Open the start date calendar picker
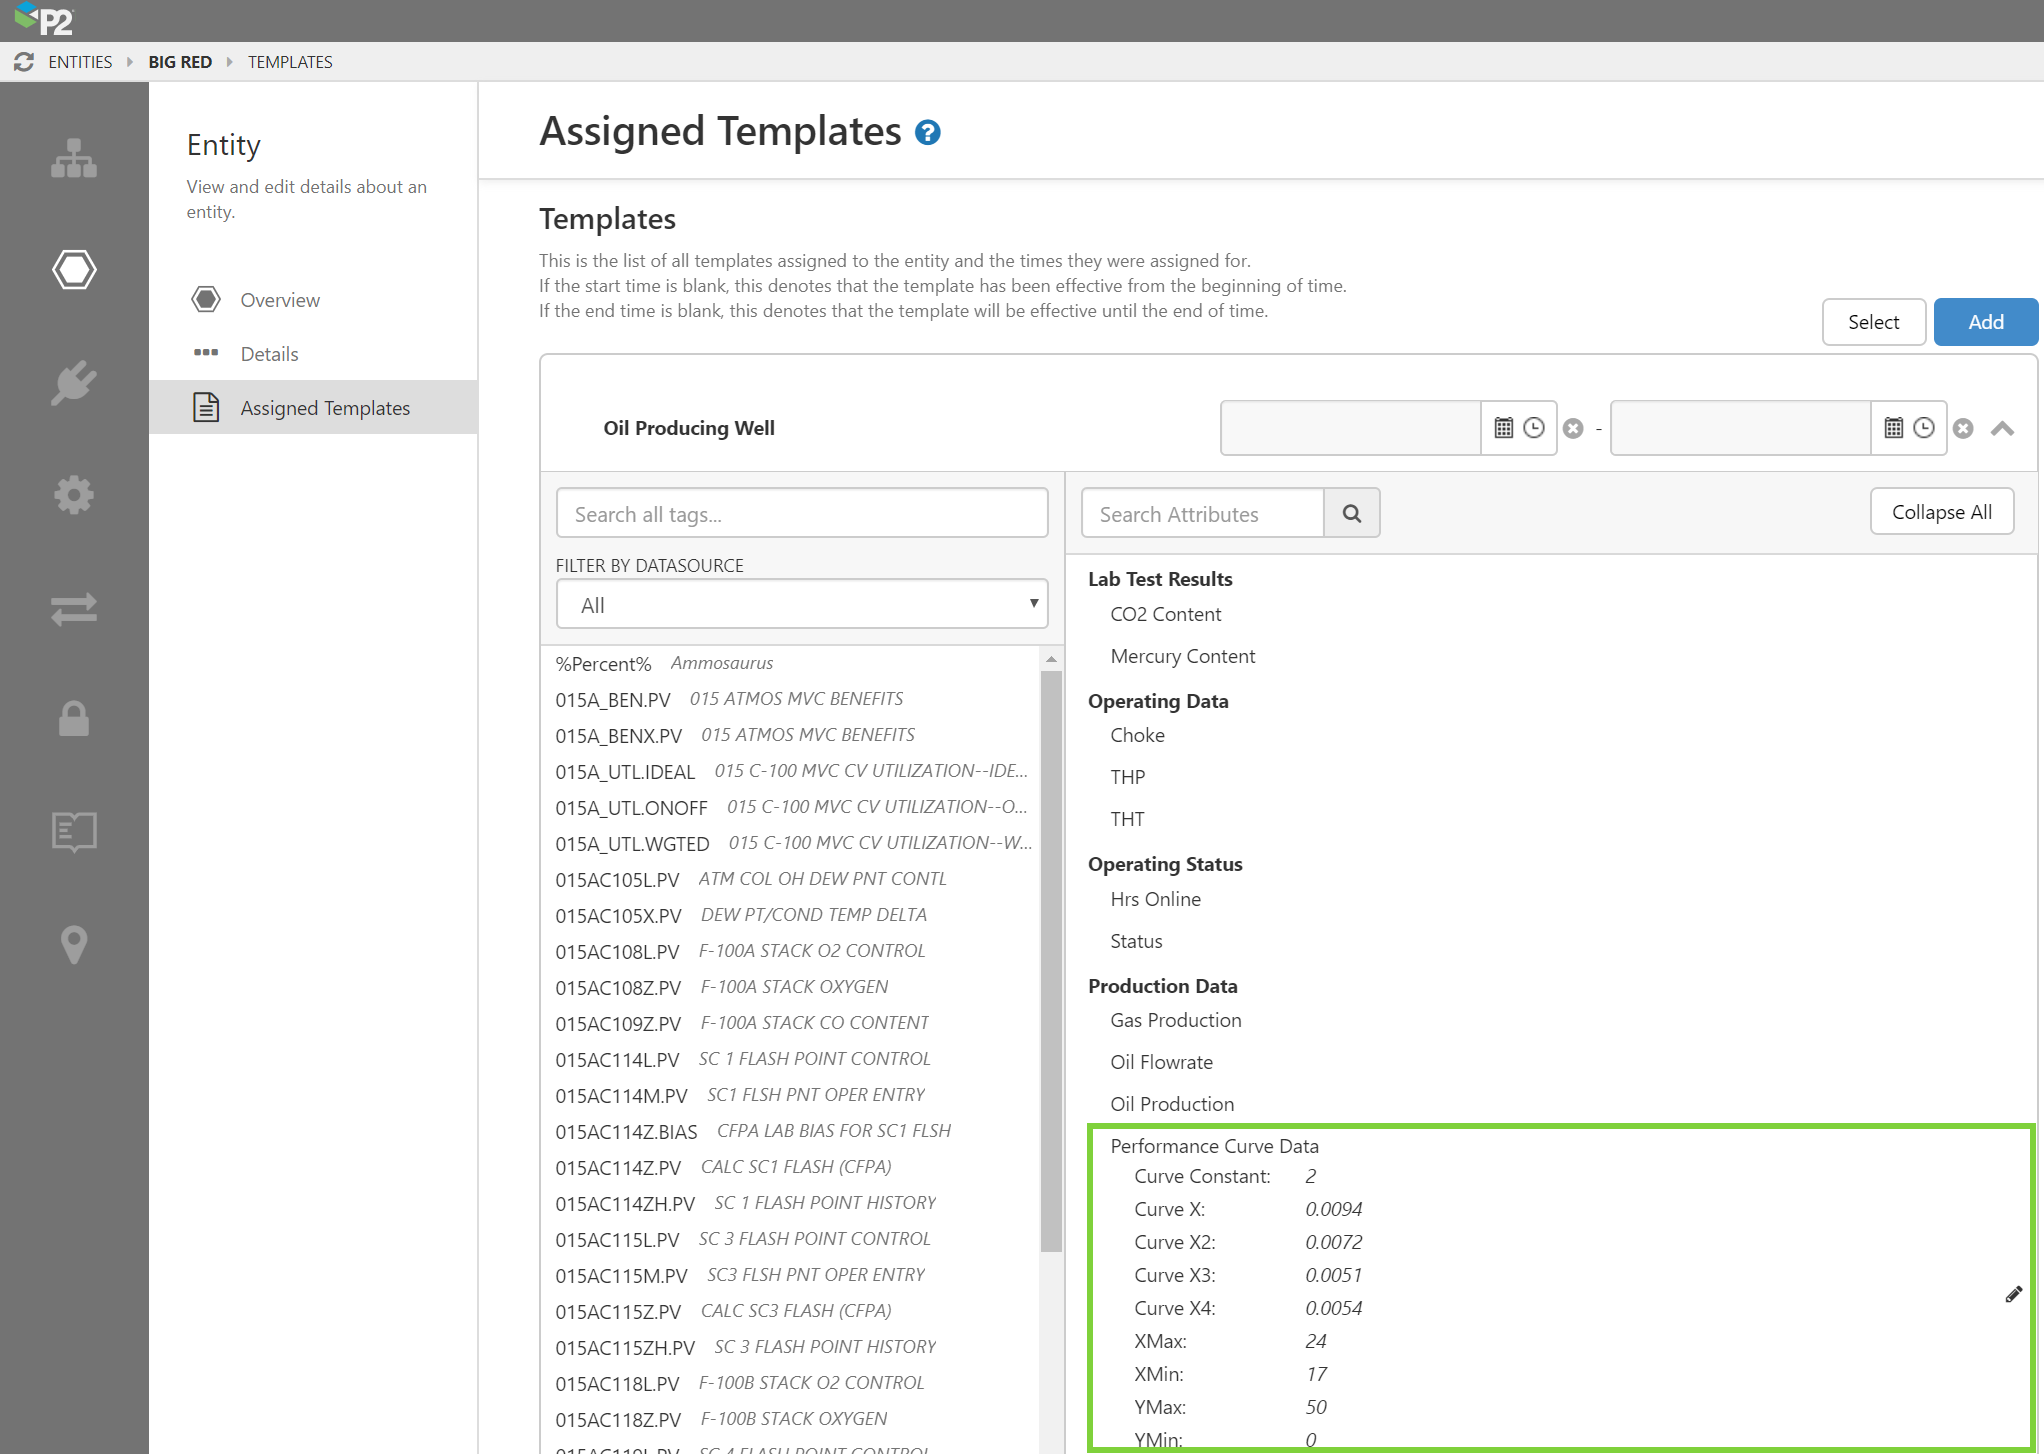 point(1503,428)
